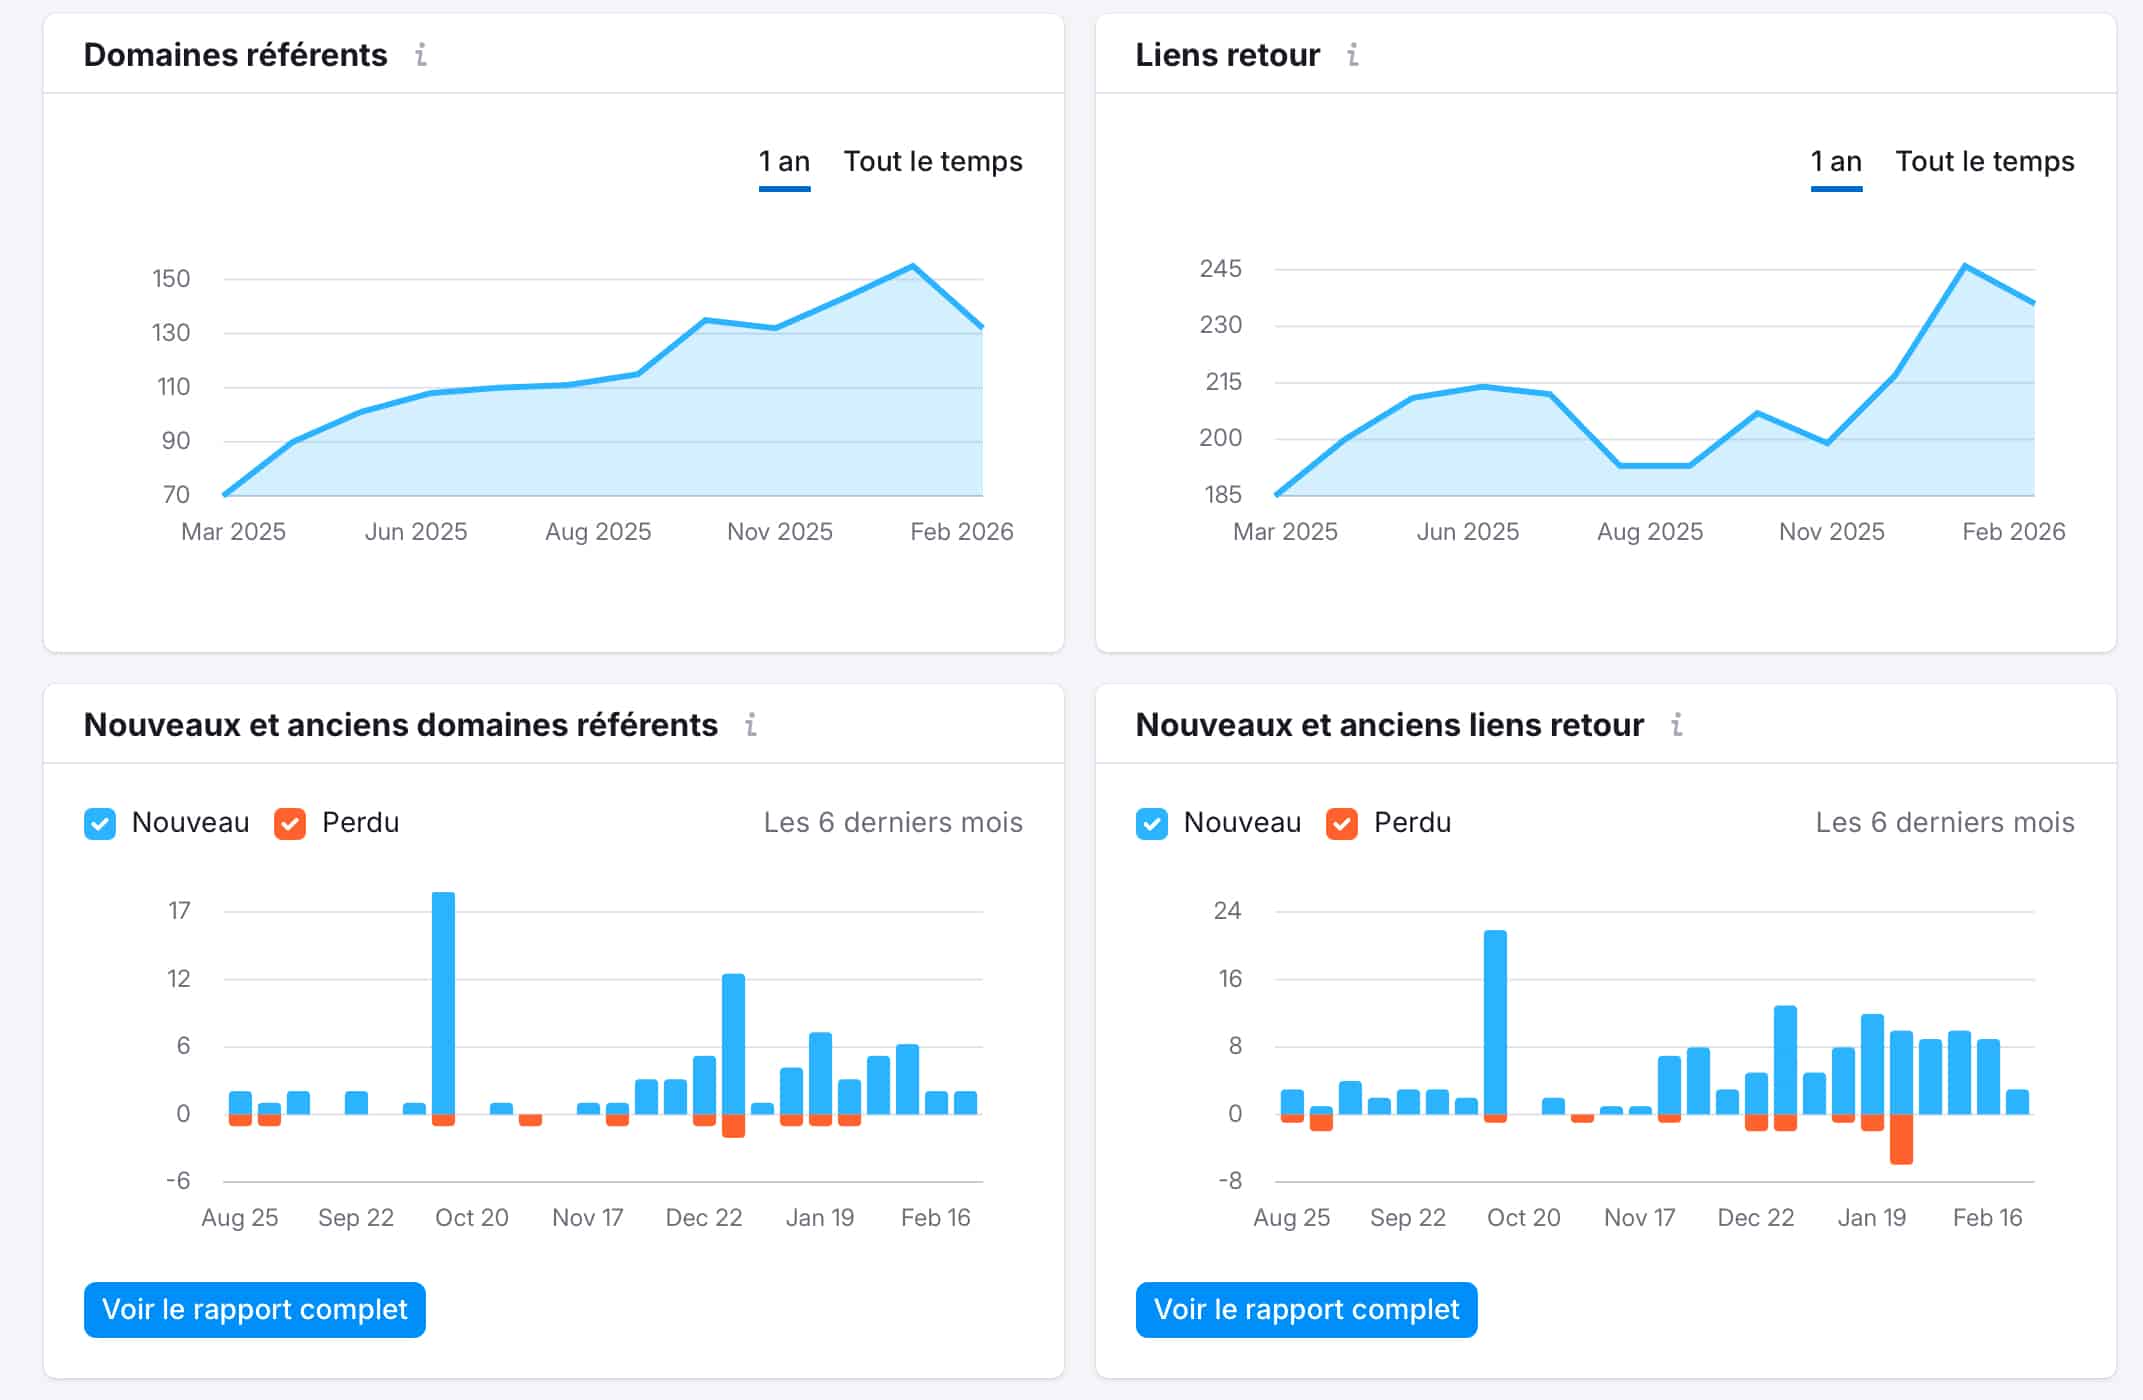
Task: Select the 1 an tab for Domaines référents
Action: click(x=784, y=161)
